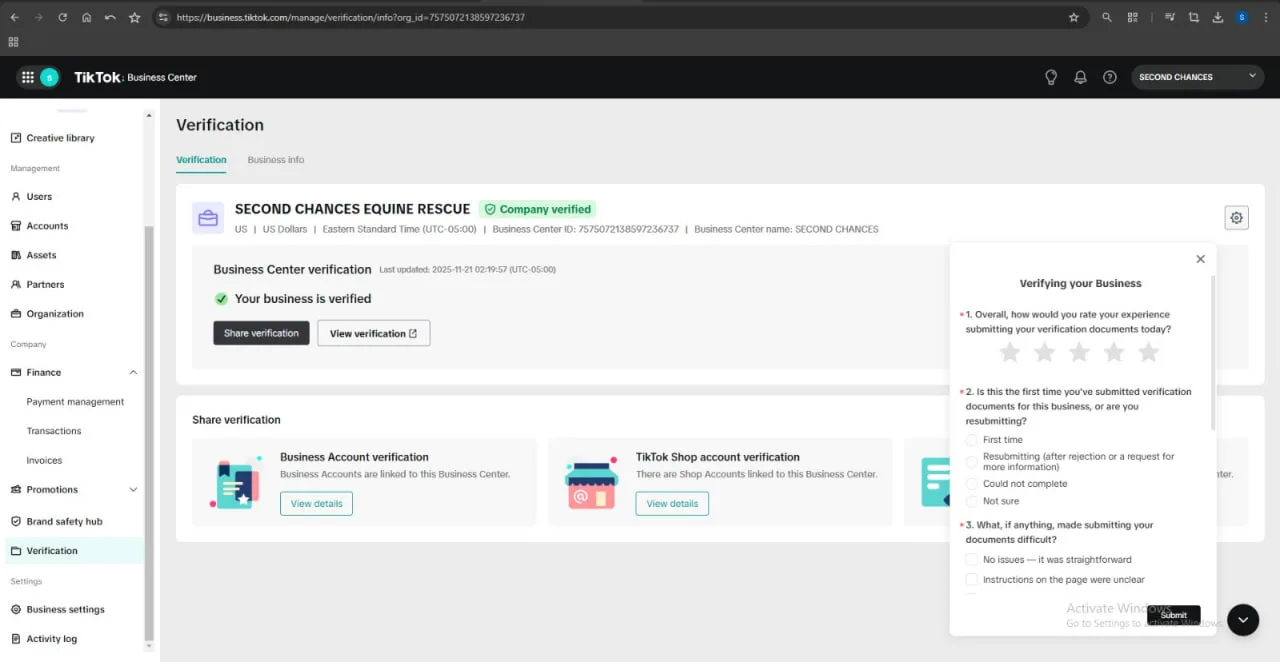This screenshot has height=662, width=1280.
Task: Check Instructions on the page were unclear
Action: coord(972,580)
